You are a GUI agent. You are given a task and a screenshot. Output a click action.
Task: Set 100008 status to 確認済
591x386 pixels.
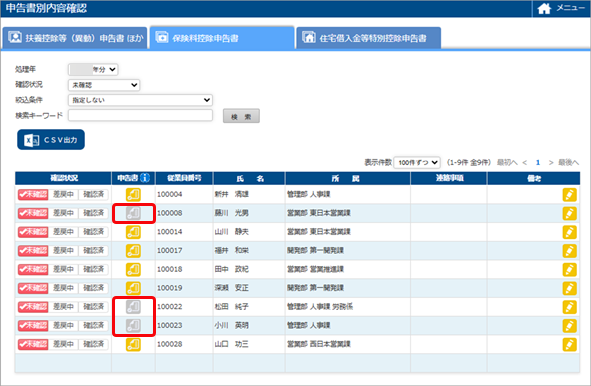coord(93,213)
